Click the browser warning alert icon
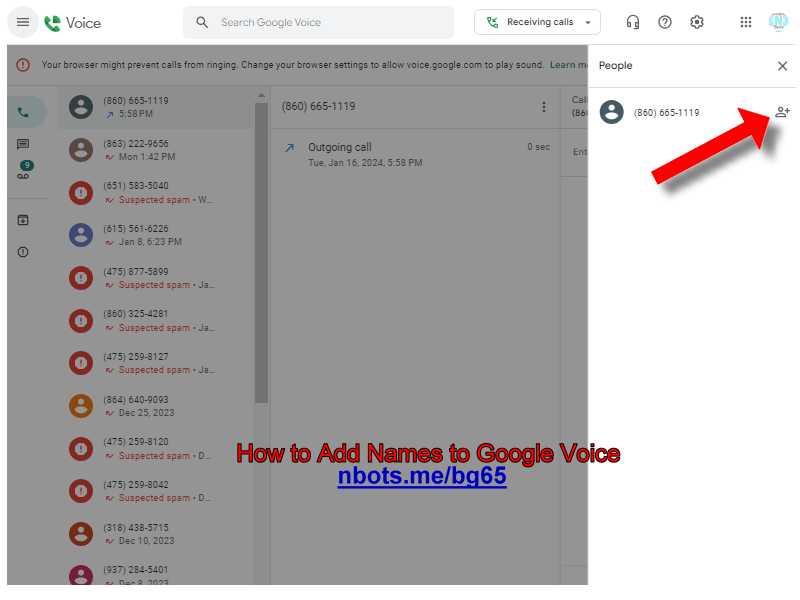Viewport: 800px width, 600px height. [x=23, y=65]
